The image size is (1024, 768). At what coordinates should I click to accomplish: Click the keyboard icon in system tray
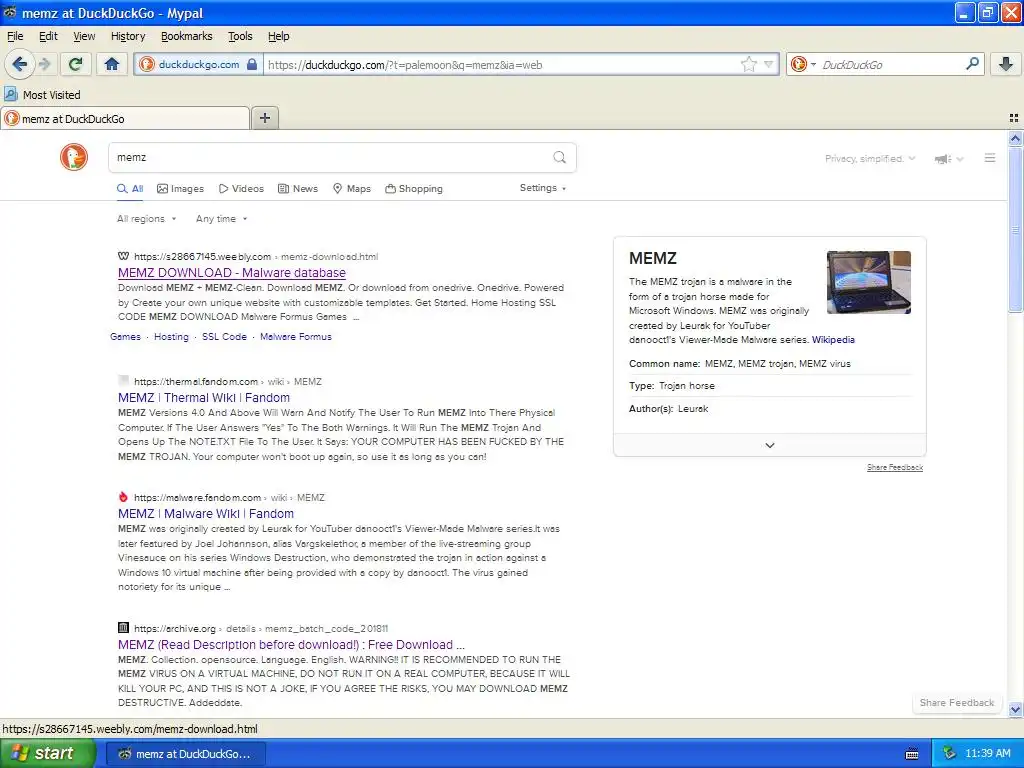click(912, 754)
